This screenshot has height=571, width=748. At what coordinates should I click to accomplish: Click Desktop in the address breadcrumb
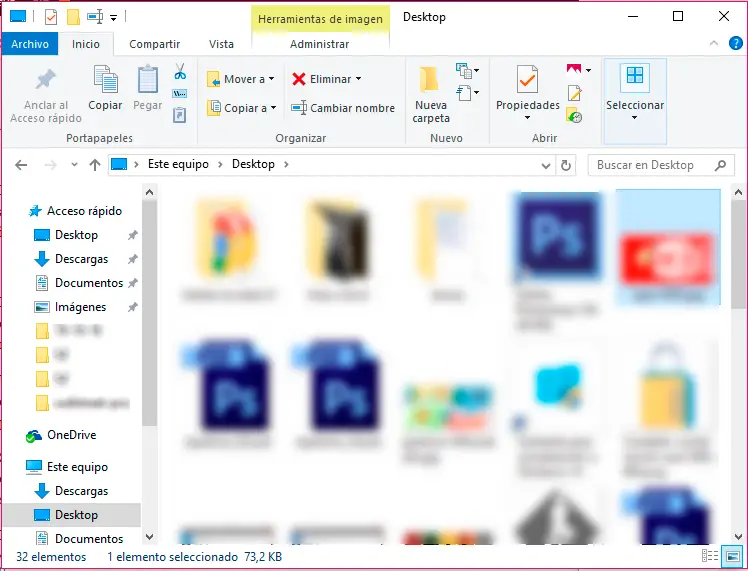click(253, 164)
